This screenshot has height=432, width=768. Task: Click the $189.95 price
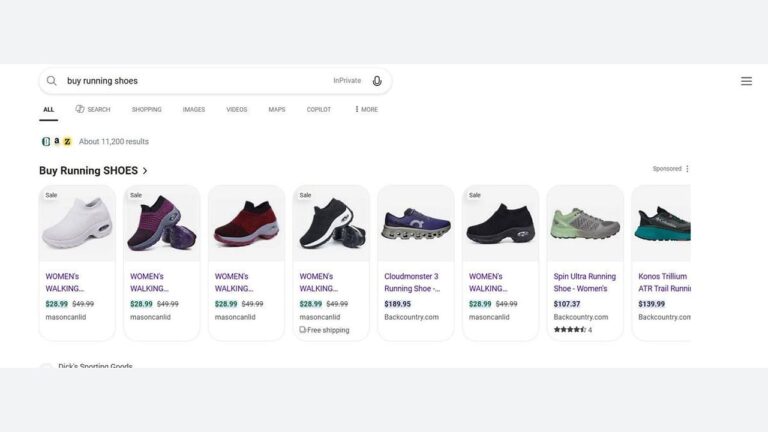(x=397, y=304)
